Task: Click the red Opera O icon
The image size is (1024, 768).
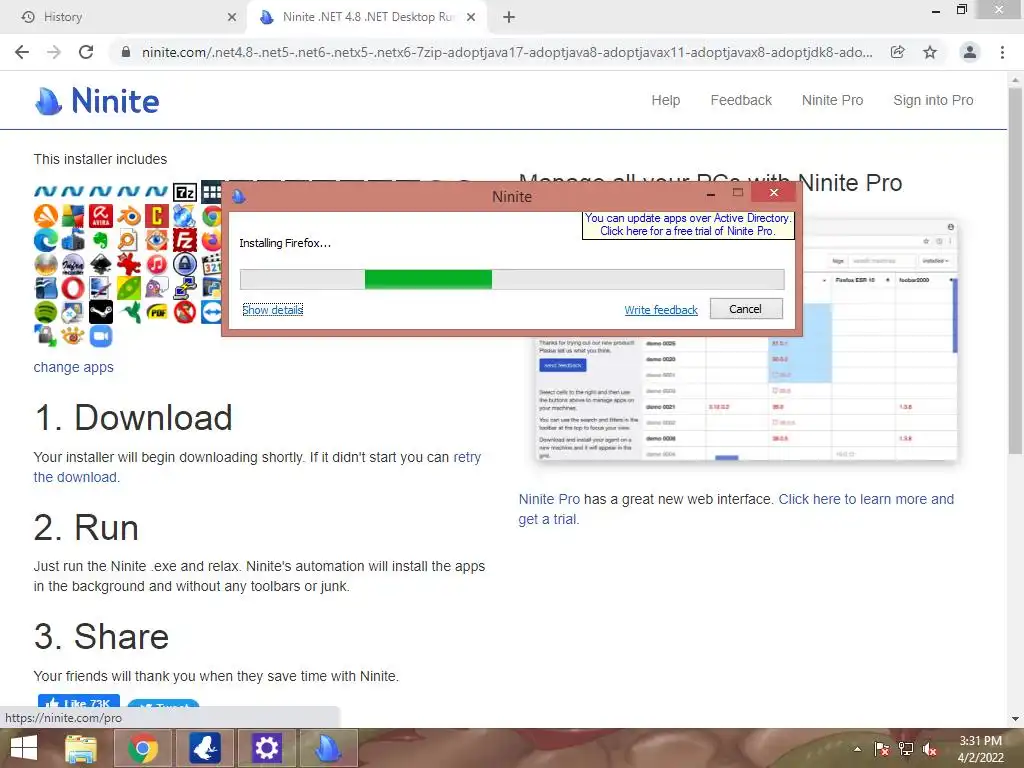Action: 73,288
